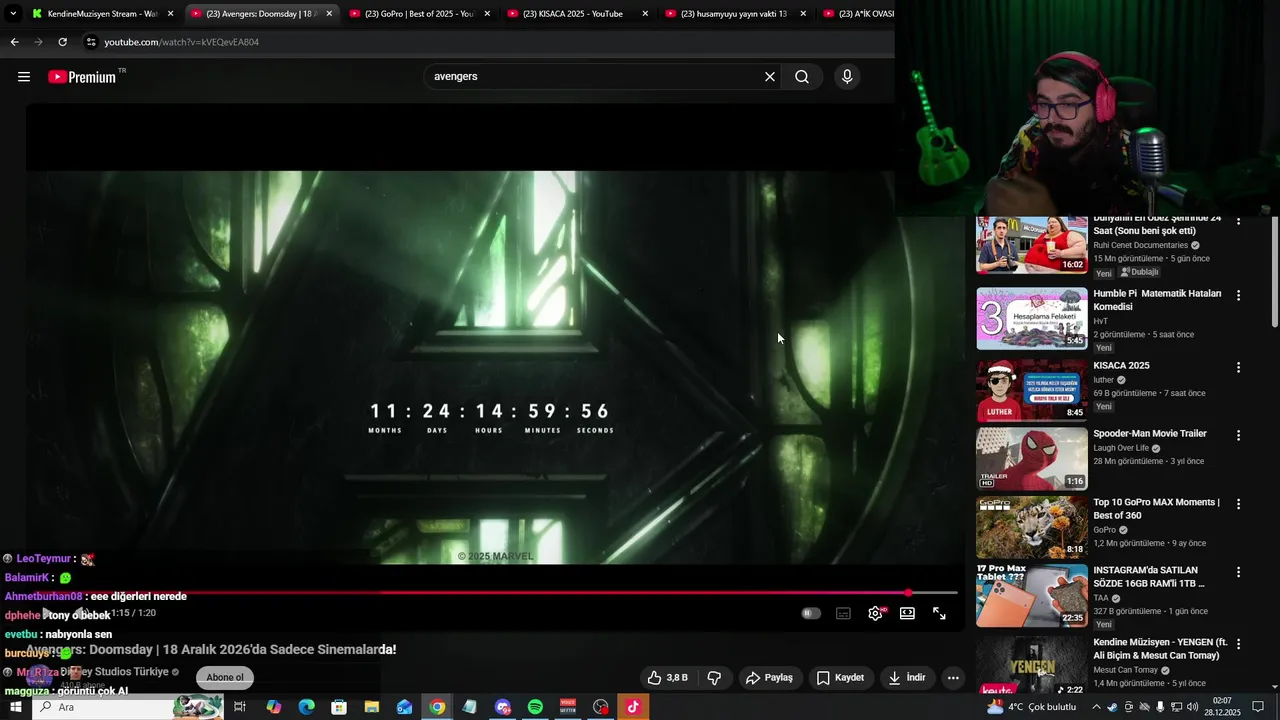
Task: Click the Paylaş share button
Action: (769, 678)
